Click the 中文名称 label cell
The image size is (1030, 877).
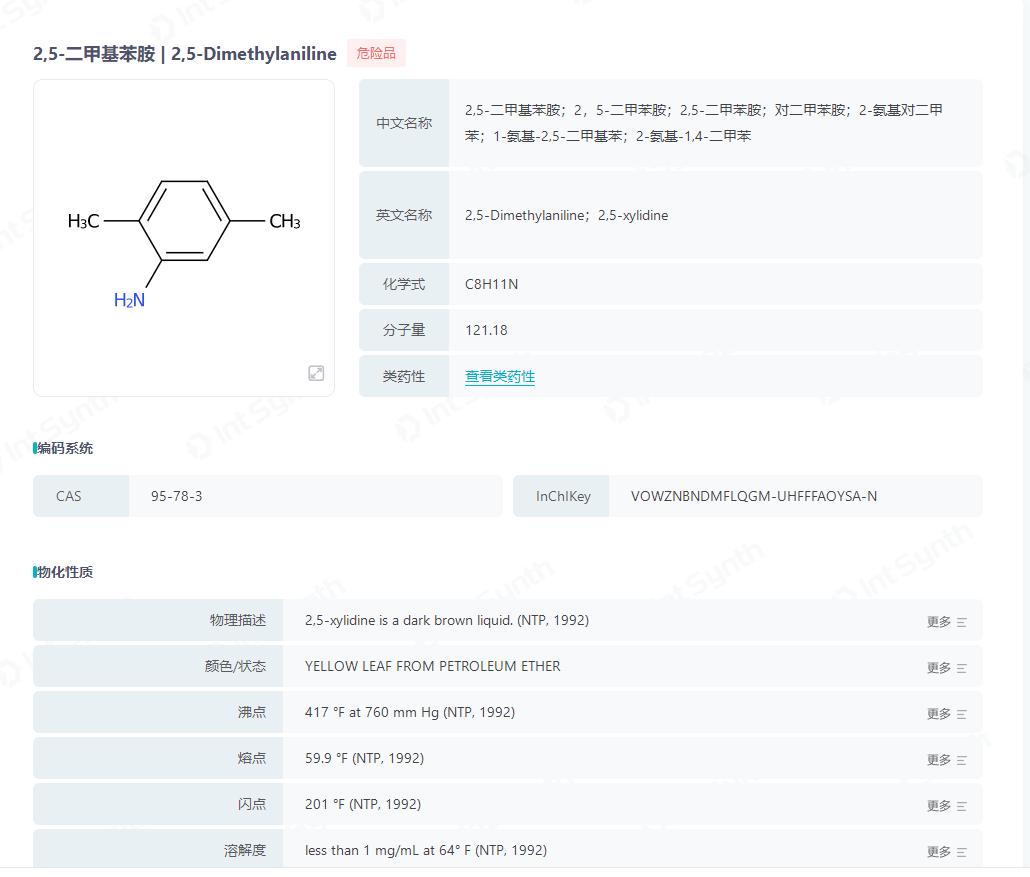(403, 123)
